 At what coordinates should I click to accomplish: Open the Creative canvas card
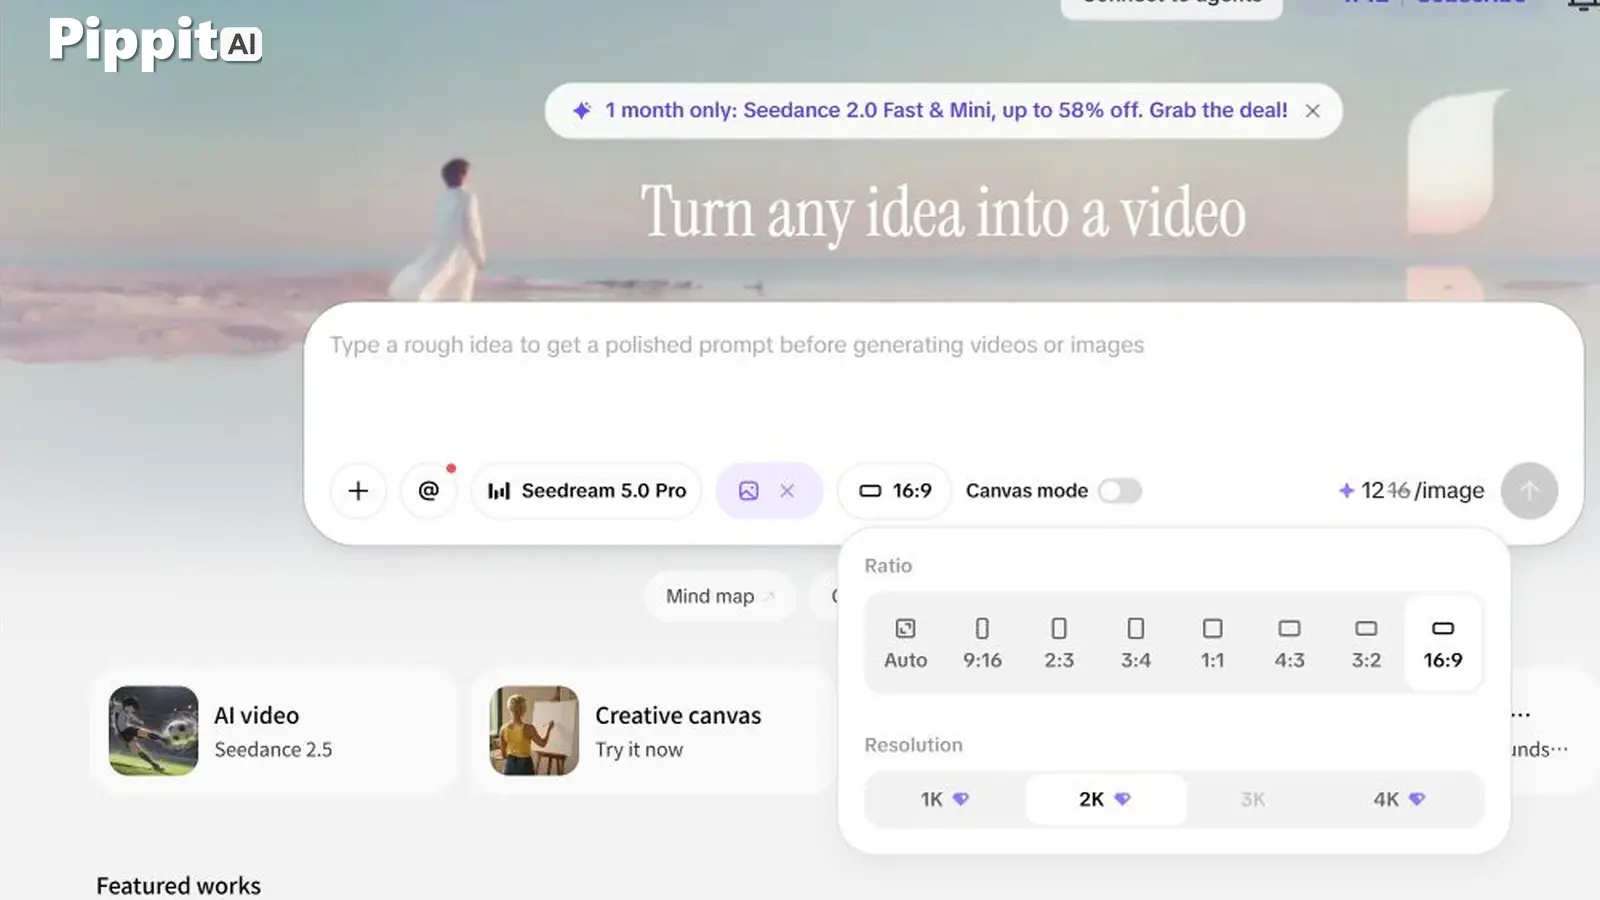[x=654, y=731]
